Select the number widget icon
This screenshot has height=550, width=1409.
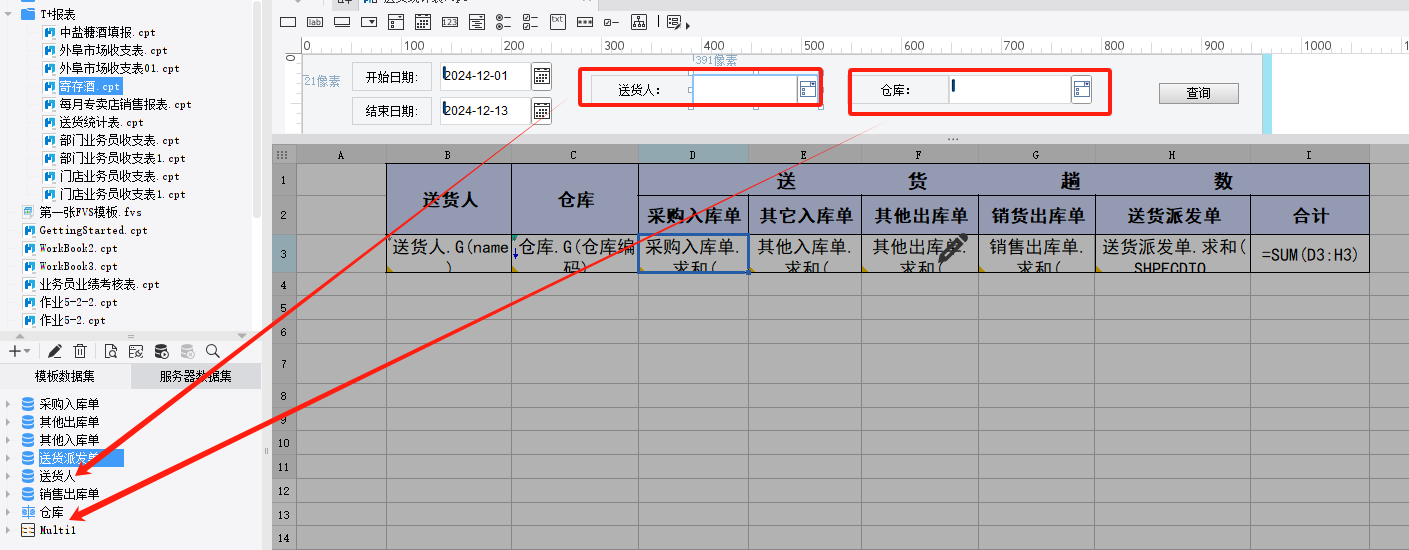click(x=450, y=21)
